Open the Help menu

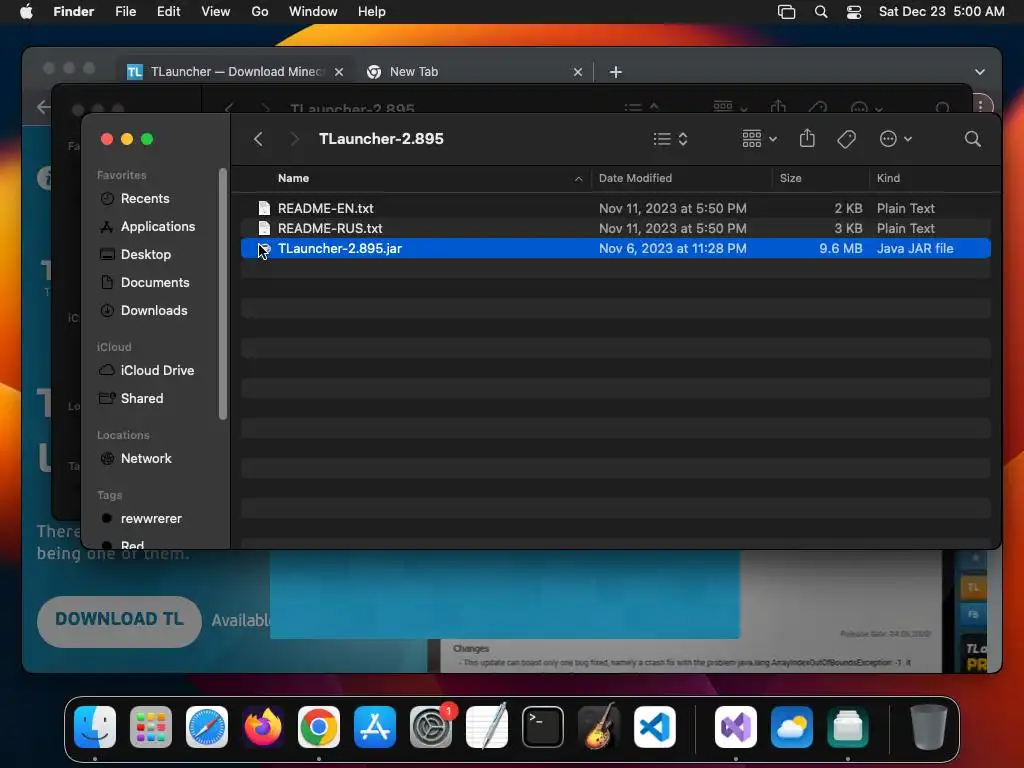pyautogui.click(x=372, y=12)
